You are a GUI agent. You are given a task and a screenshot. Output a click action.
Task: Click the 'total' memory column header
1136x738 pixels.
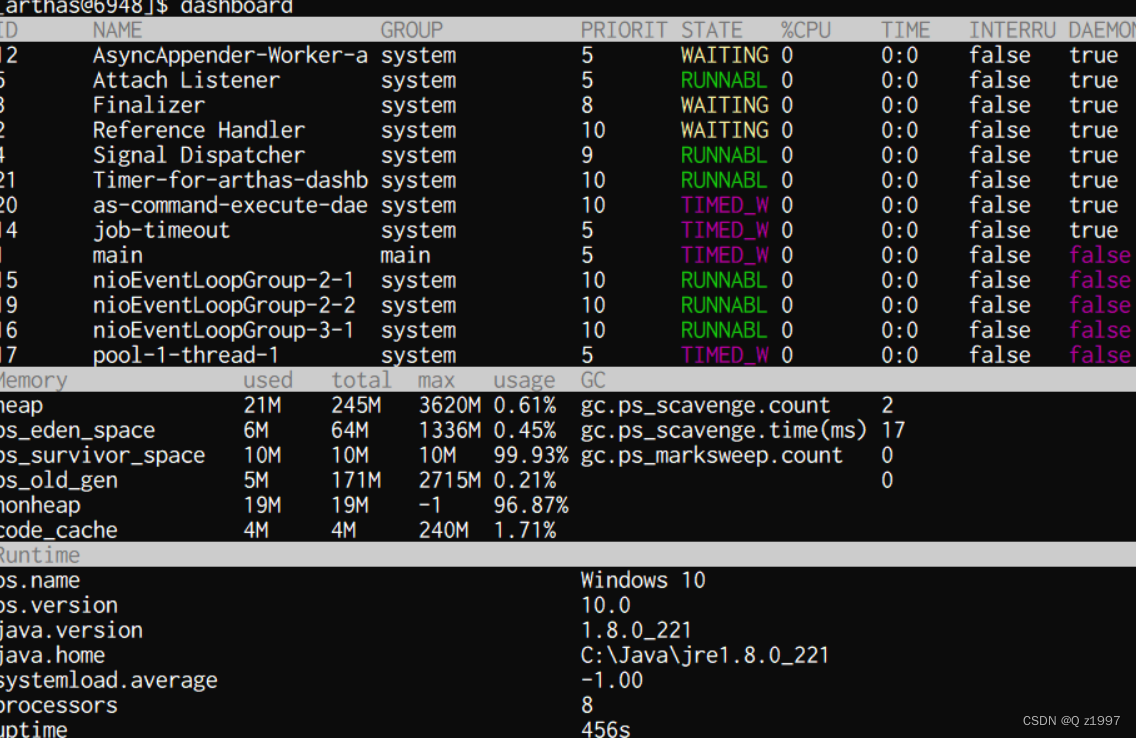(361, 380)
